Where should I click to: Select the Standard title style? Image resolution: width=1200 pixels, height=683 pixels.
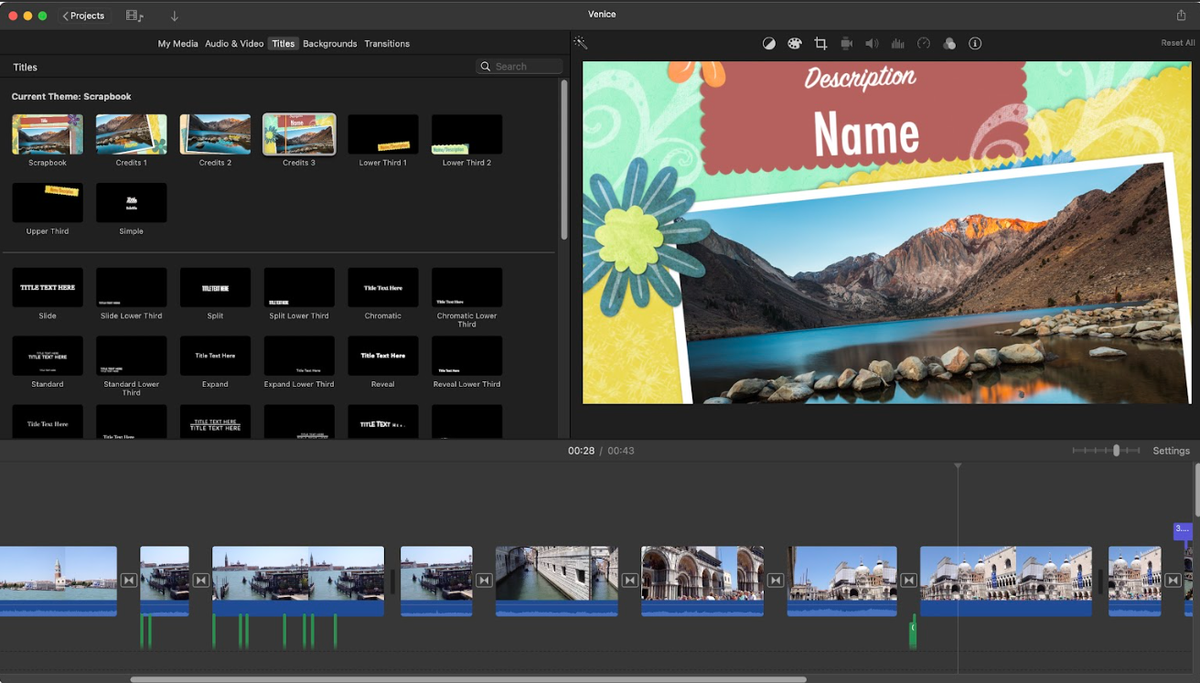pyautogui.click(x=47, y=356)
